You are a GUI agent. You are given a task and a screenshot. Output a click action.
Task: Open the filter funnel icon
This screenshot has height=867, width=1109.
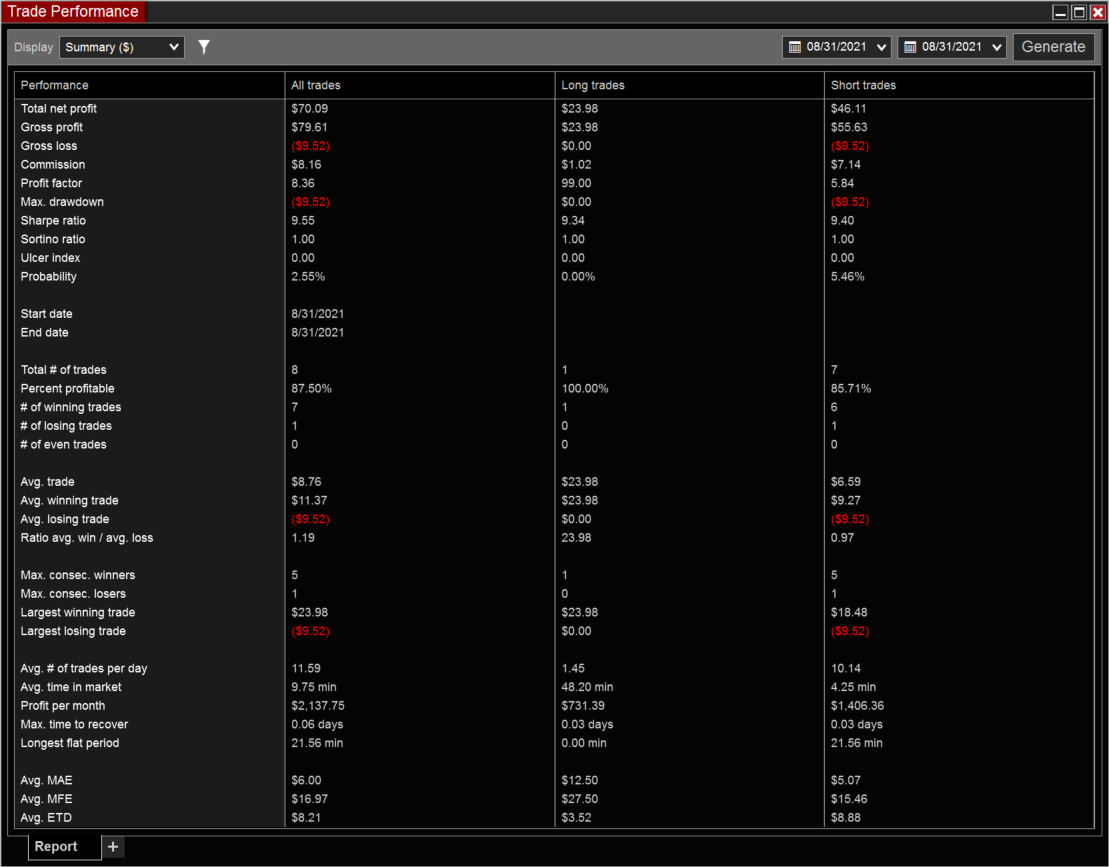pyautogui.click(x=204, y=47)
